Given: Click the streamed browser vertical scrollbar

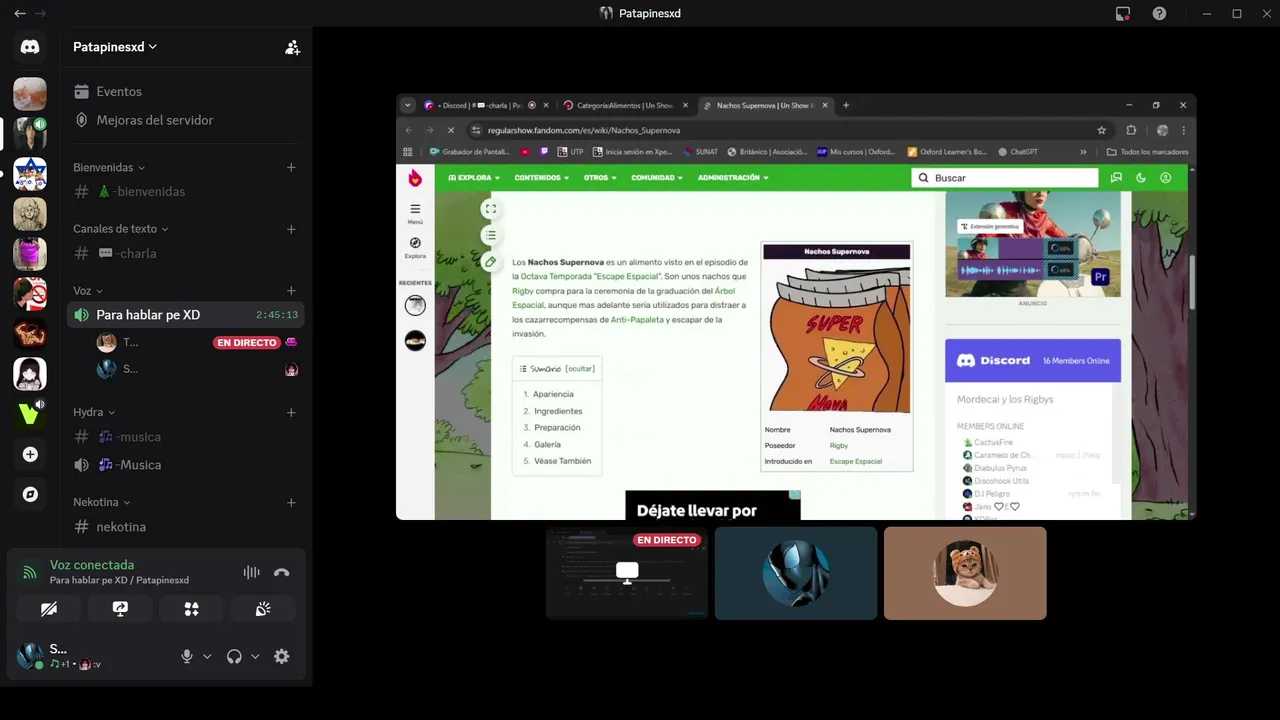Looking at the screenshot, I should click(x=1192, y=283).
